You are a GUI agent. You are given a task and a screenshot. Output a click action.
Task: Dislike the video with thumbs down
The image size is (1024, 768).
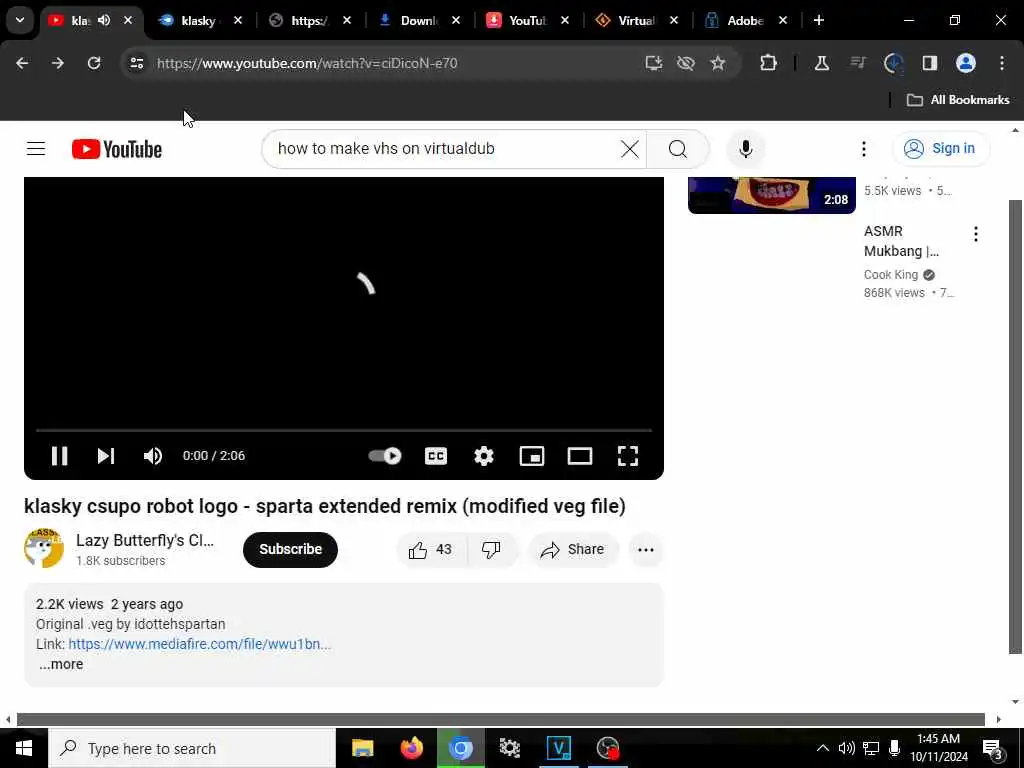click(x=491, y=550)
